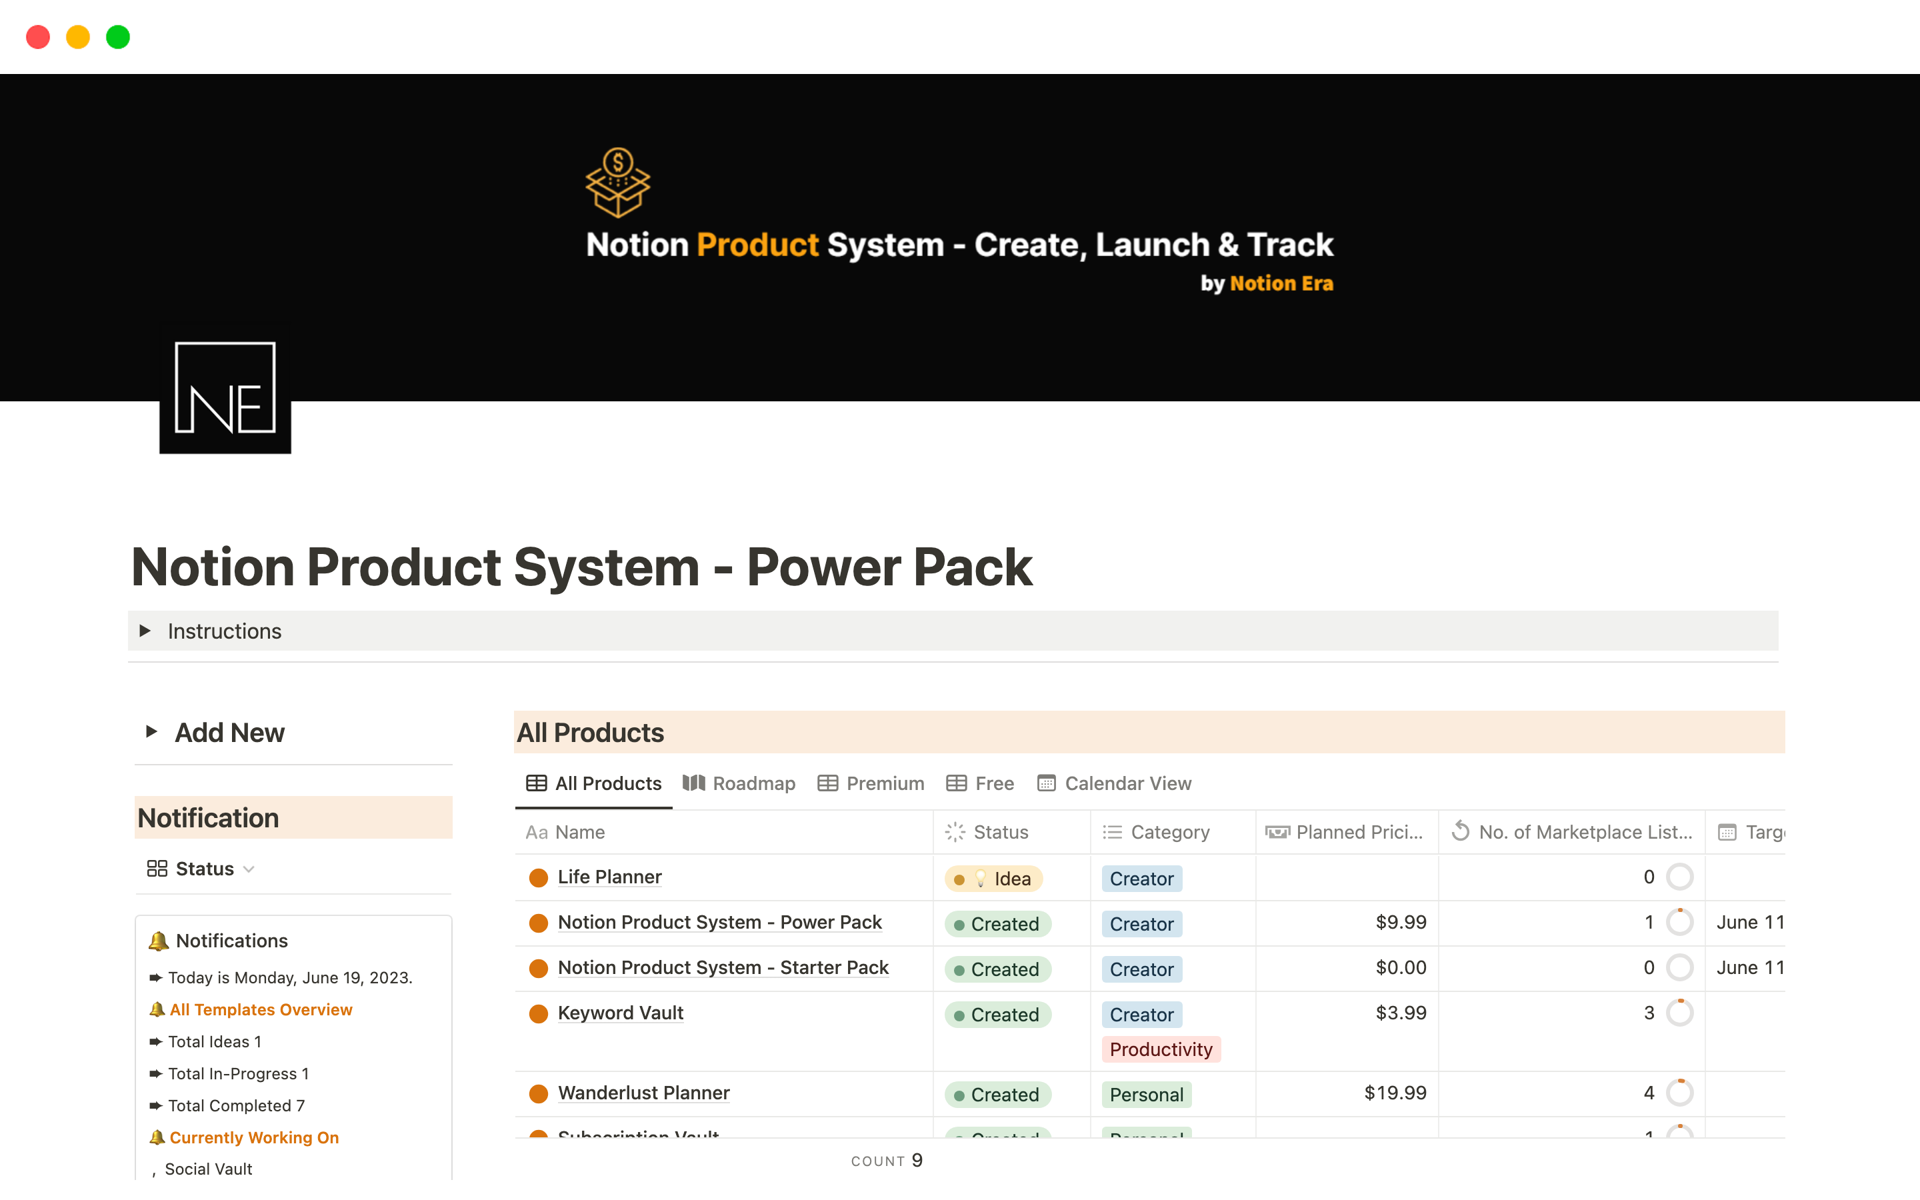1920x1200 pixels.
Task: Click the Planned Pricing column money icon
Action: (x=1277, y=832)
